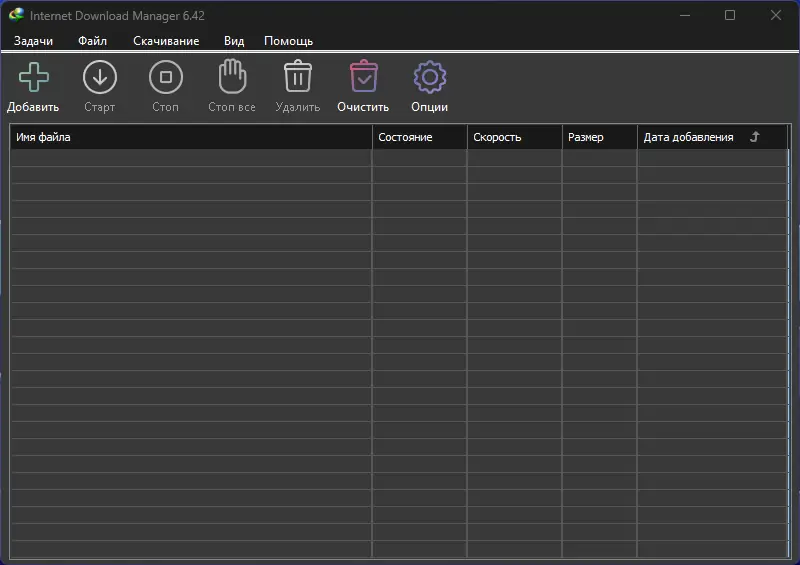Open the Вид menu
Image resolution: width=800 pixels, height=565 pixels.
point(234,41)
